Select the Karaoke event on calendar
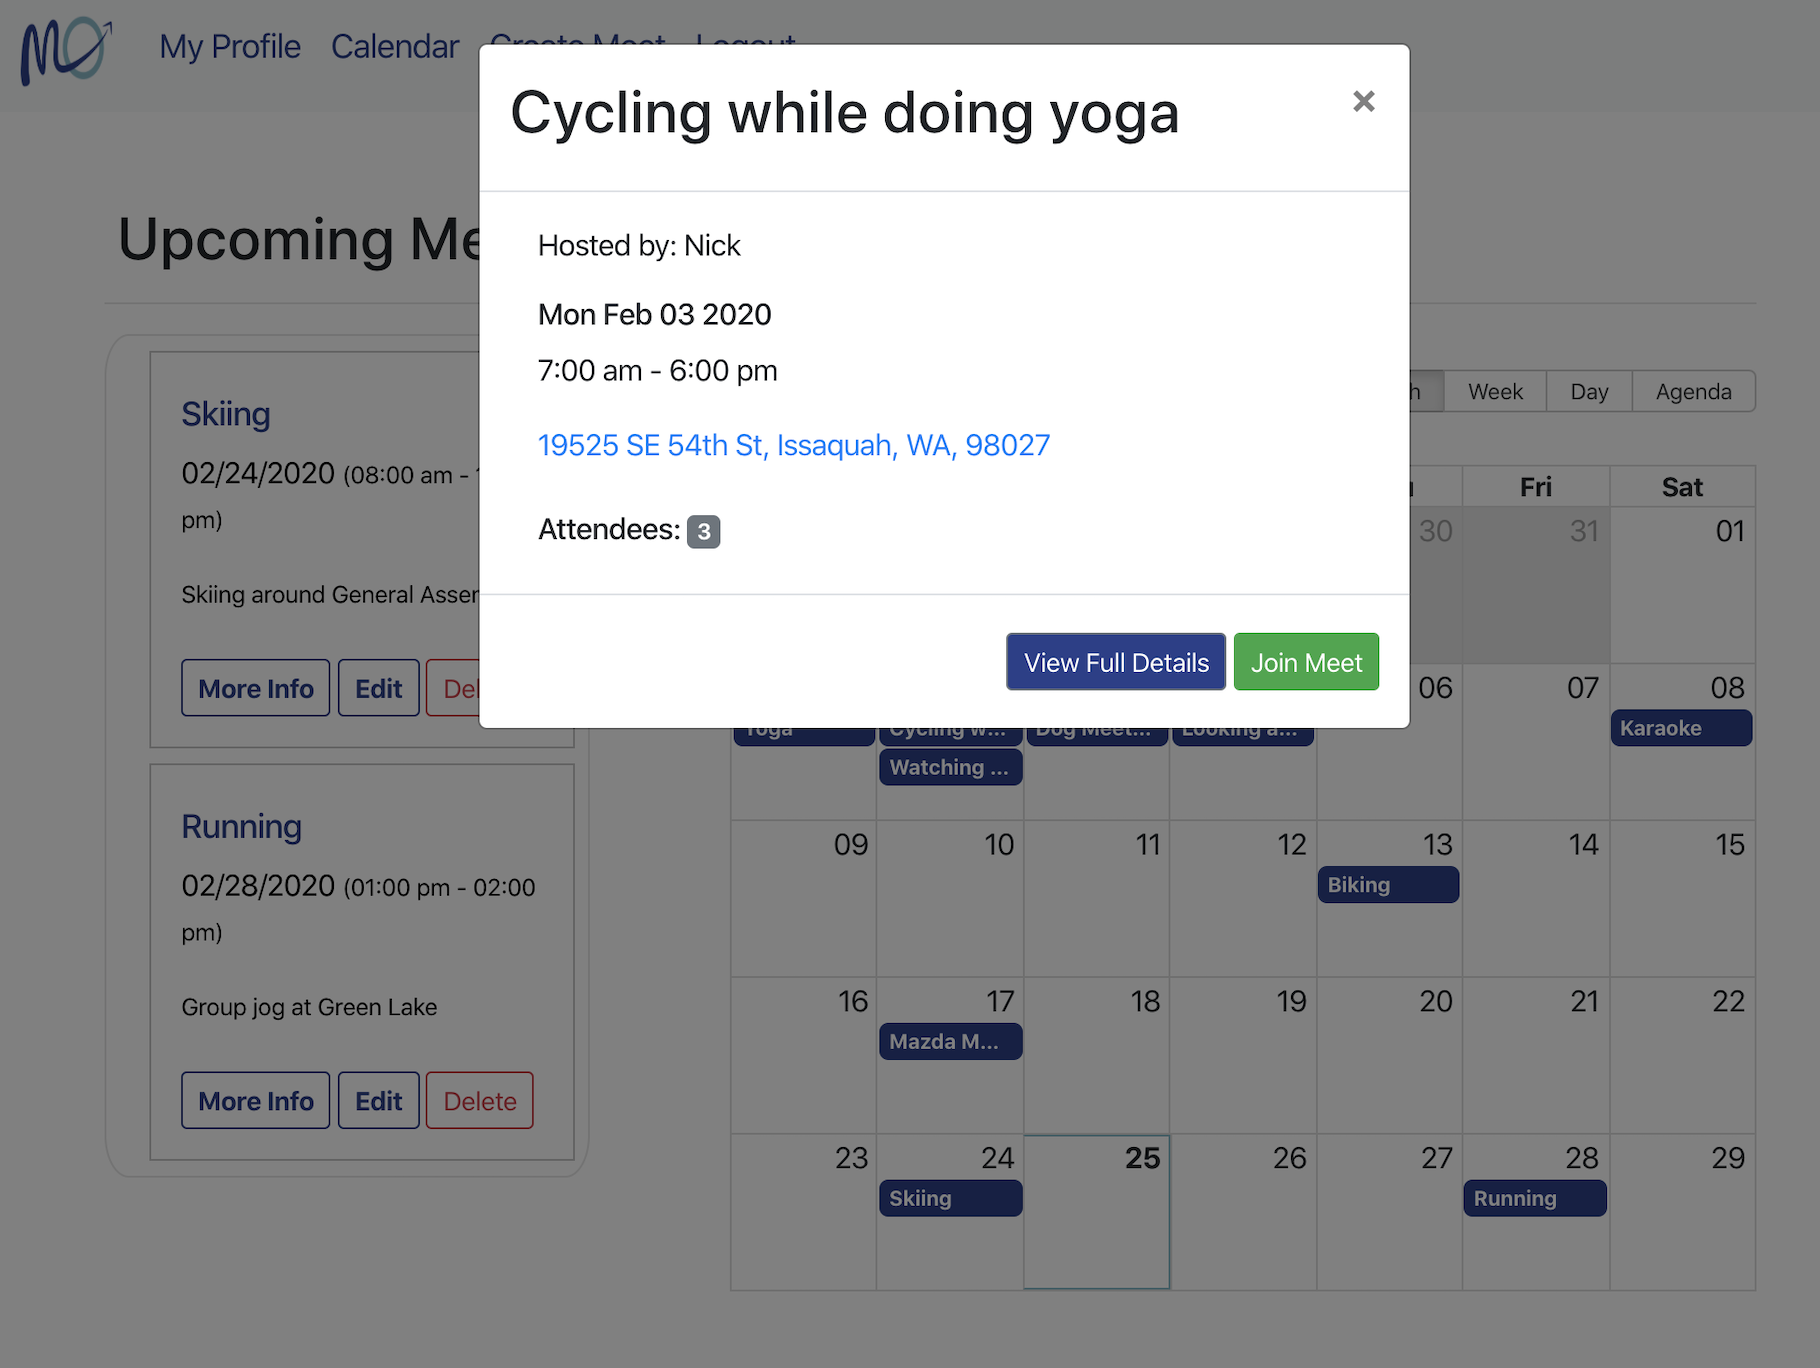The height and width of the screenshot is (1368, 1820). [x=1681, y=728]
